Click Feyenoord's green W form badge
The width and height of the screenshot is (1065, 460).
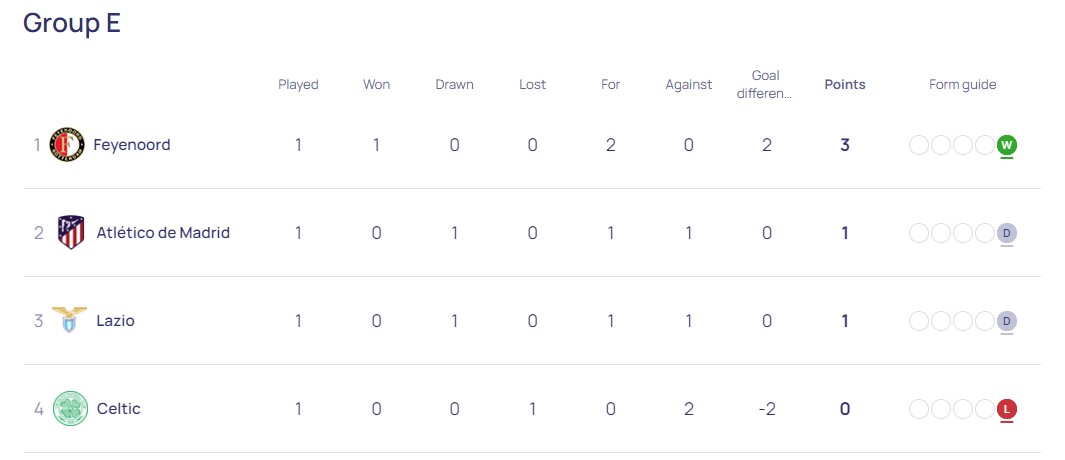point(1007,145)
